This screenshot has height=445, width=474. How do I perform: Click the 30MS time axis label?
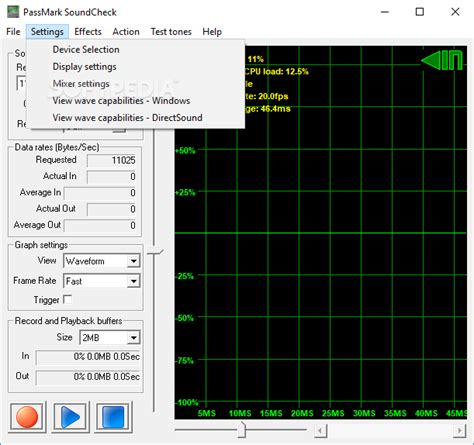364,413
